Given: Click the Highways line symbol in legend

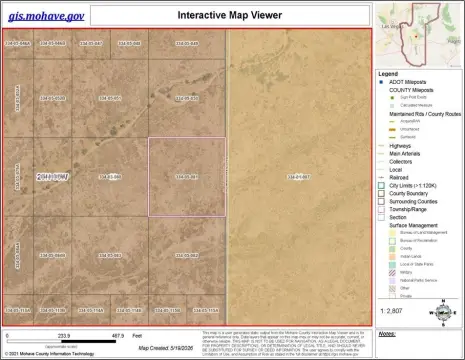Looking at the screenshot, I should point(382,146).
